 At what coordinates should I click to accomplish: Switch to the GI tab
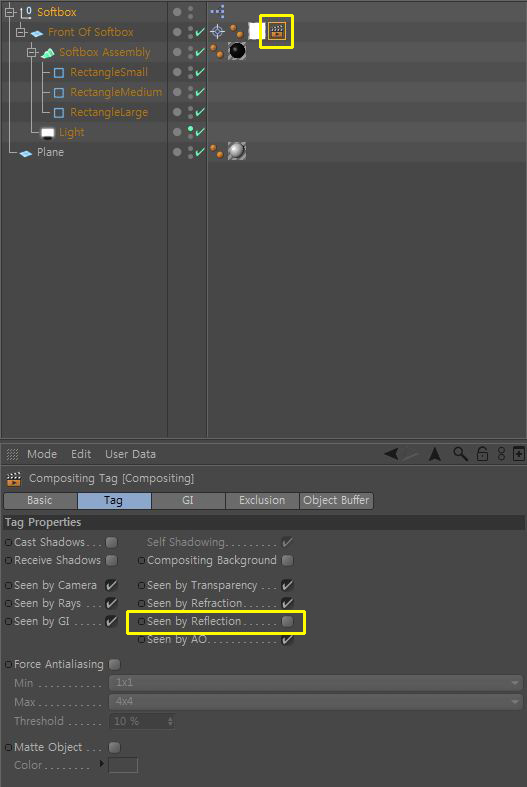[x=188, y=500]
